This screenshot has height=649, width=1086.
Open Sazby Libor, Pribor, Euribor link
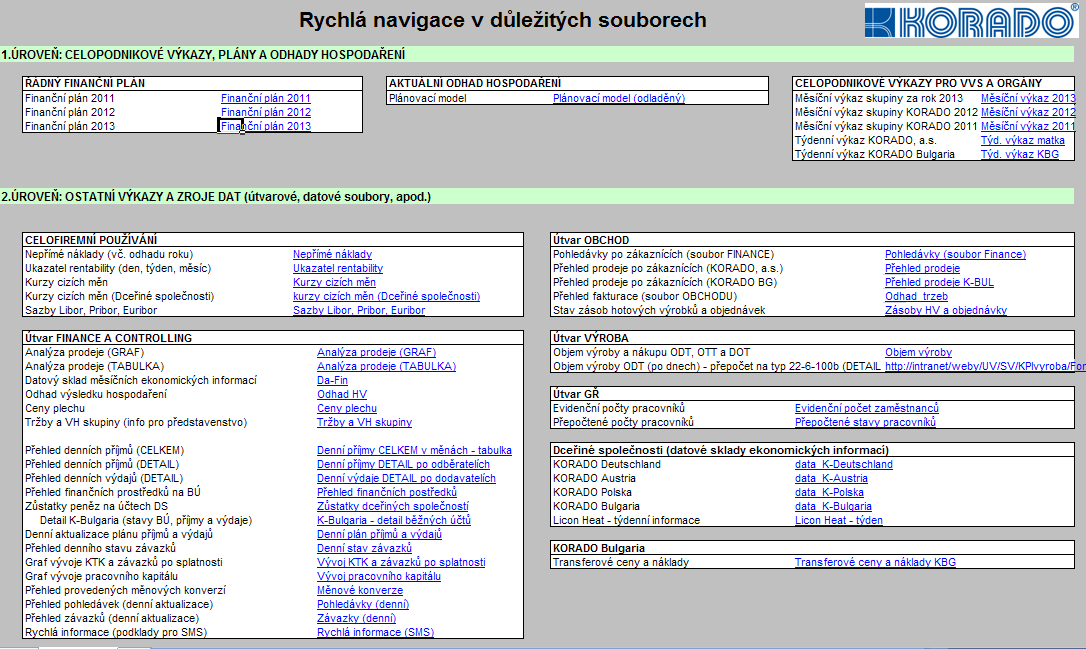click(x=359, y=310)
